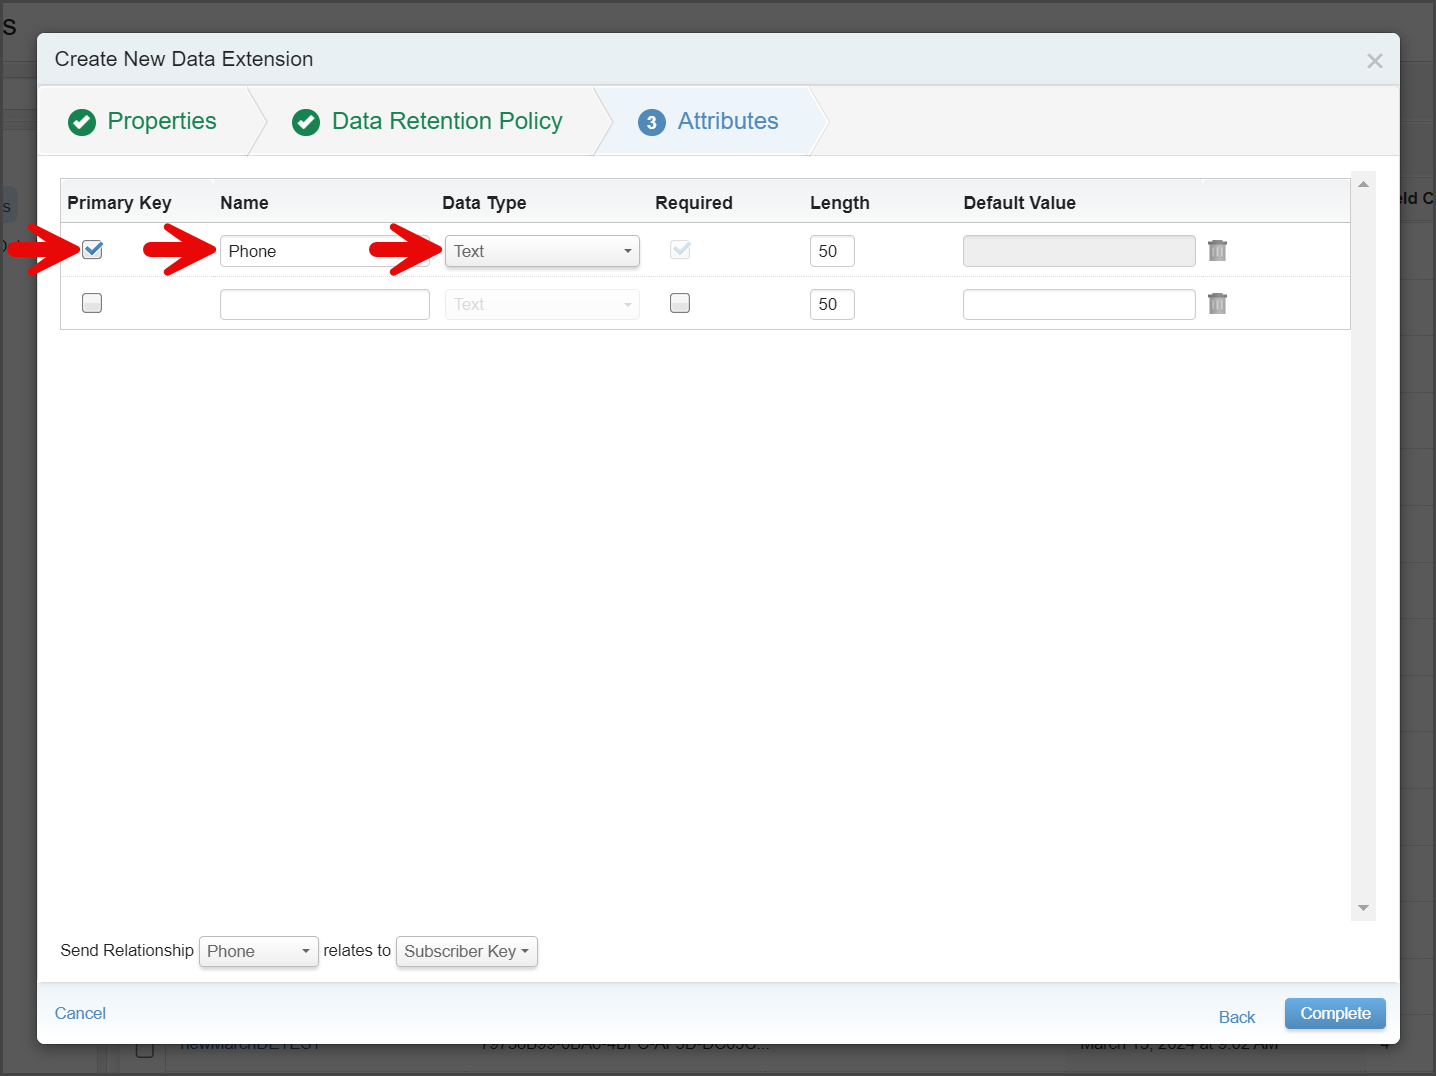
Task: Uncheck the Primary Key box for Phone
Action: pyautogui.click(x=92, y=249)
